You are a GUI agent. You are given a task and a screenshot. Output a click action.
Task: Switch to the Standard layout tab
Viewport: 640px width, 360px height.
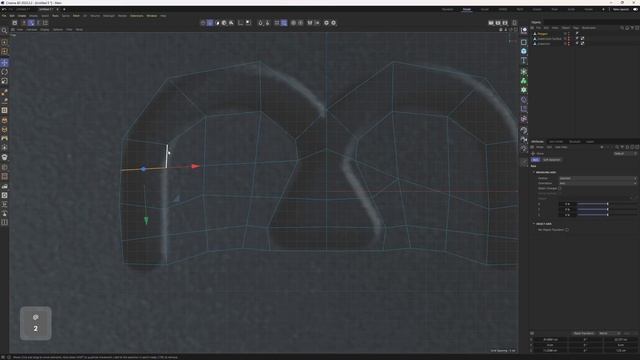tap(447, 9)
